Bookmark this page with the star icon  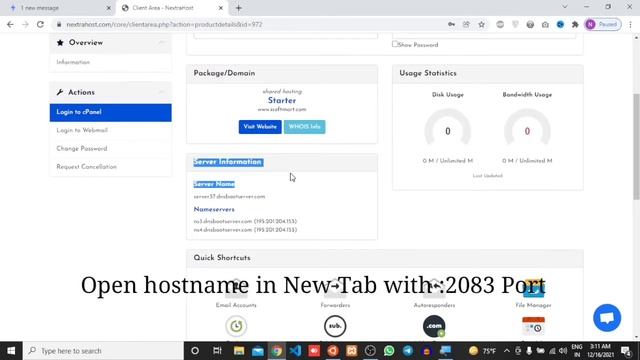(482, 24)
